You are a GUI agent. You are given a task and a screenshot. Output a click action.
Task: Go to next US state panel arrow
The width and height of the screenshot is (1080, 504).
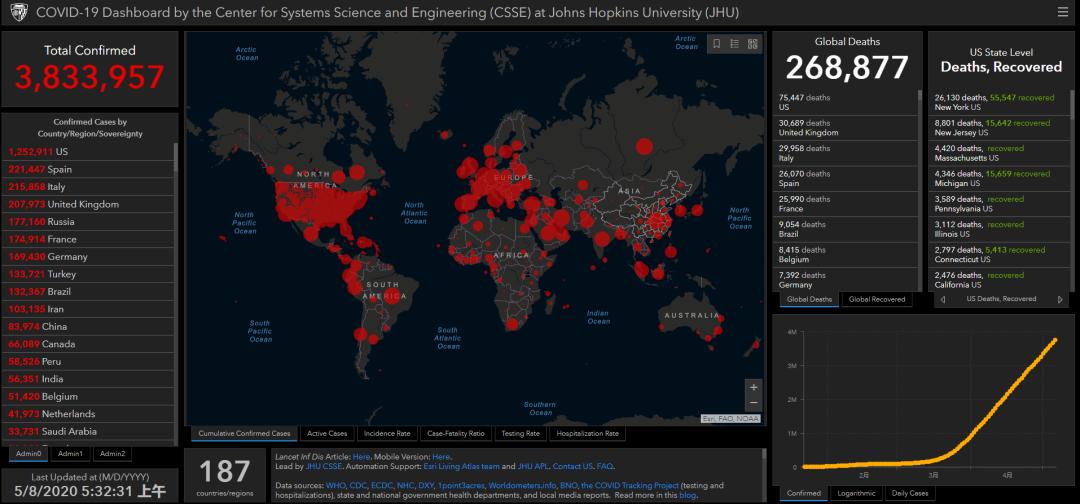click(1060, 299)
